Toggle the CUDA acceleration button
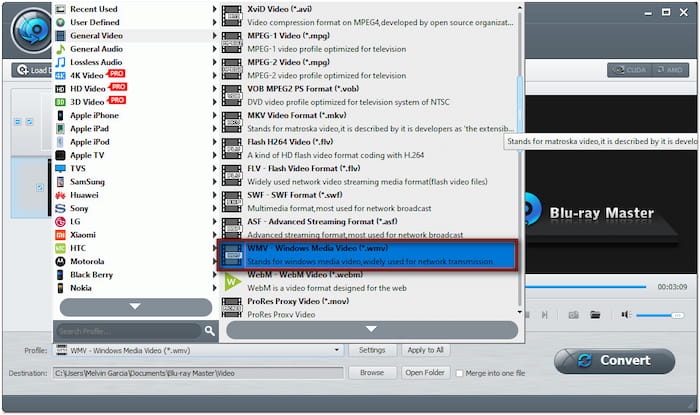This screenshot has width=700, height=415. tap(628, 70)
